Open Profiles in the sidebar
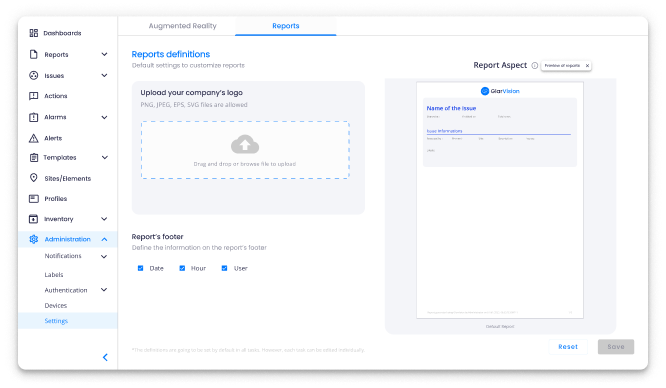666x388 pixels. point(56,198)
